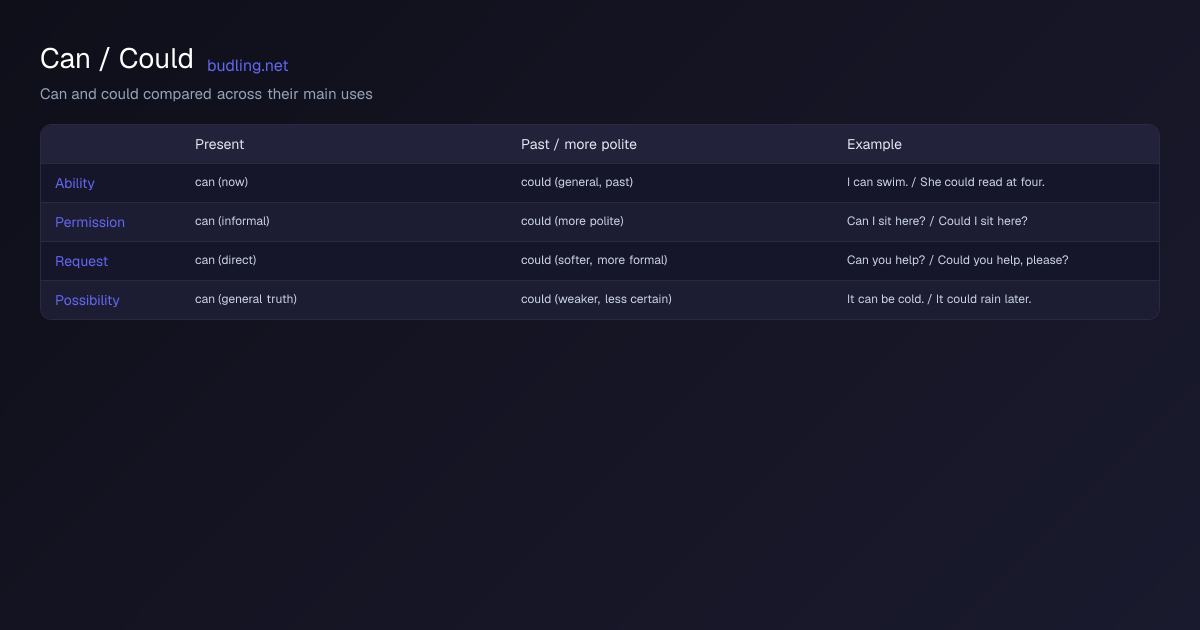Click the 'can (general truth)' cell

tap(246, 299)
